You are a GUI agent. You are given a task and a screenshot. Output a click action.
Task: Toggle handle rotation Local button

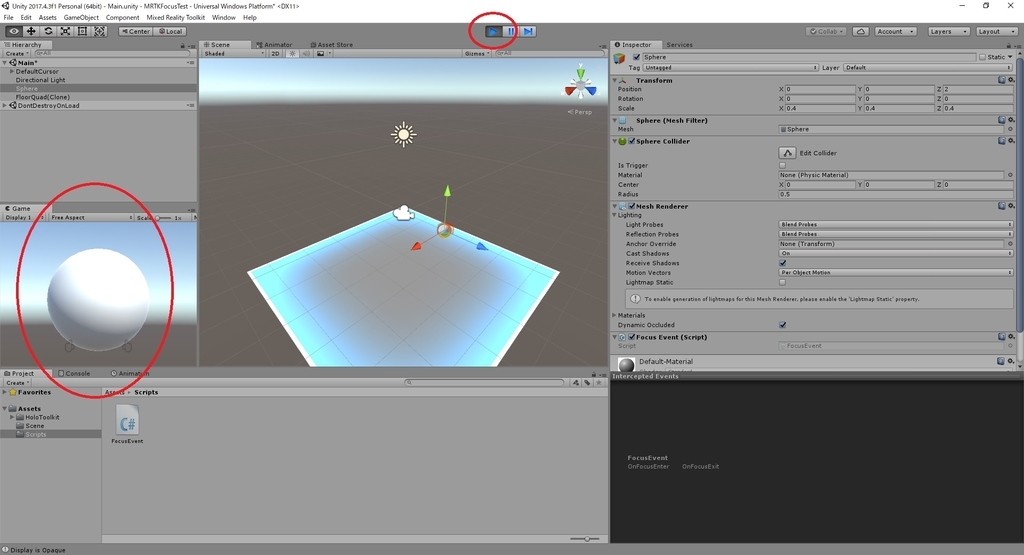(x=170, y=31)
